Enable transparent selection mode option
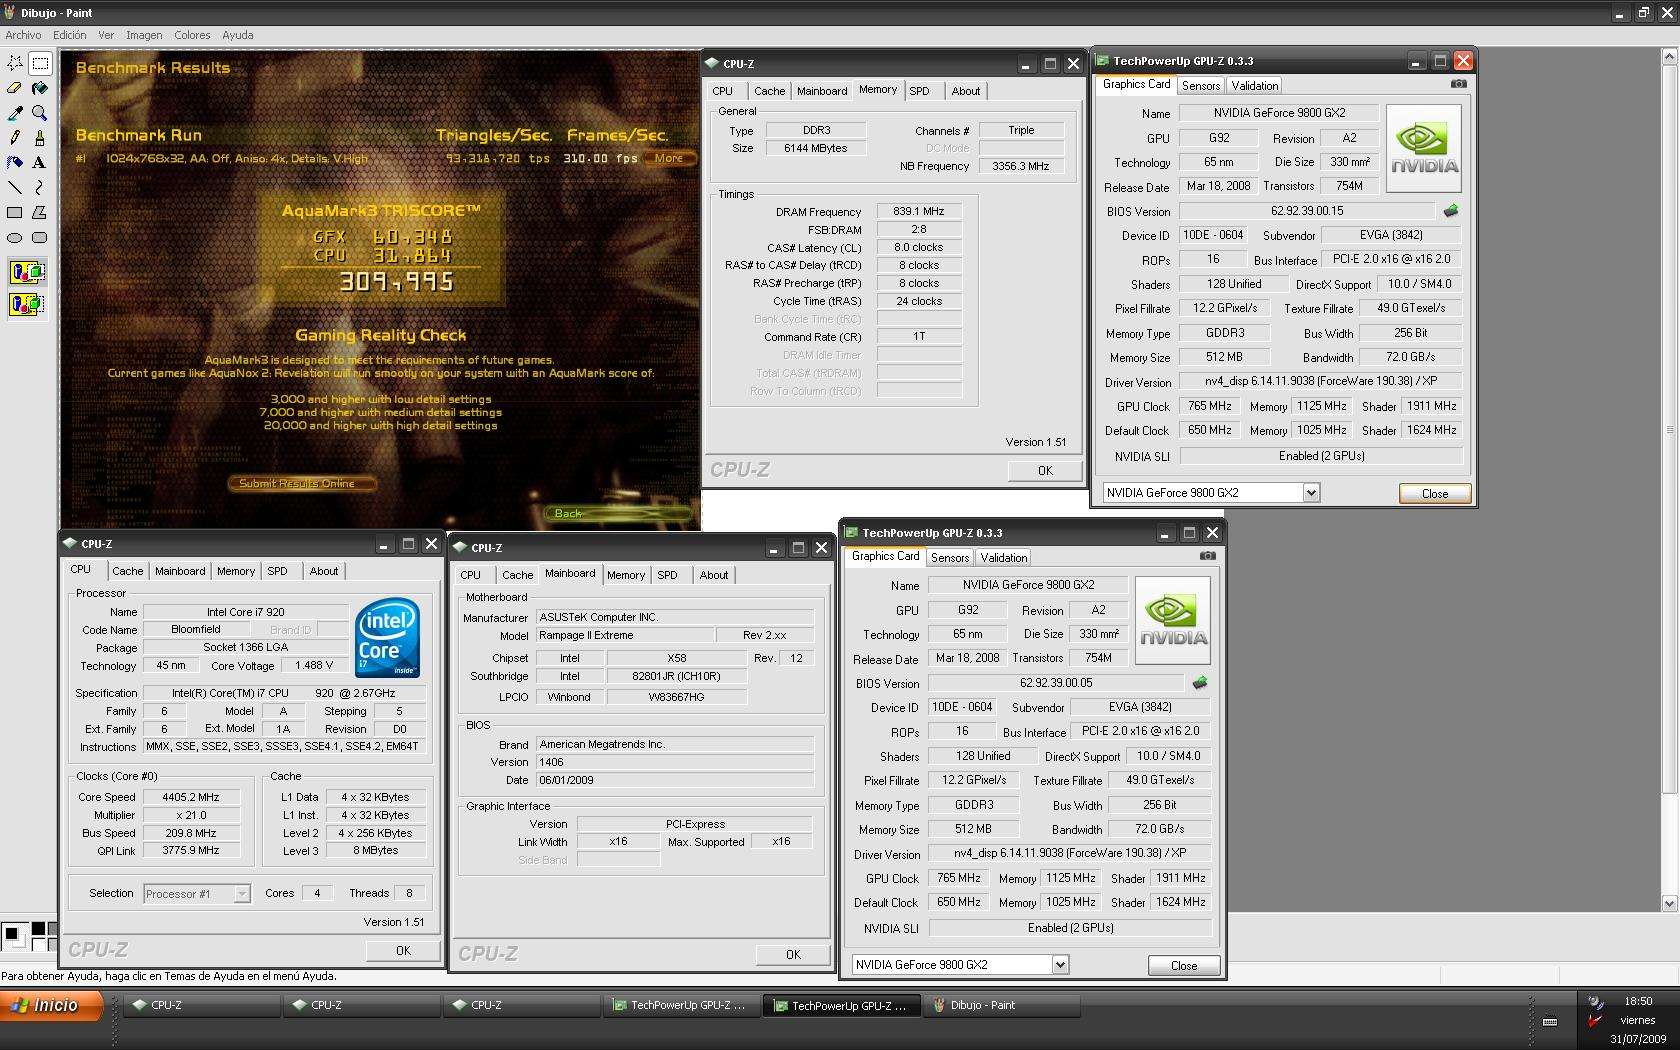1680x1050 pixels. 27,304
